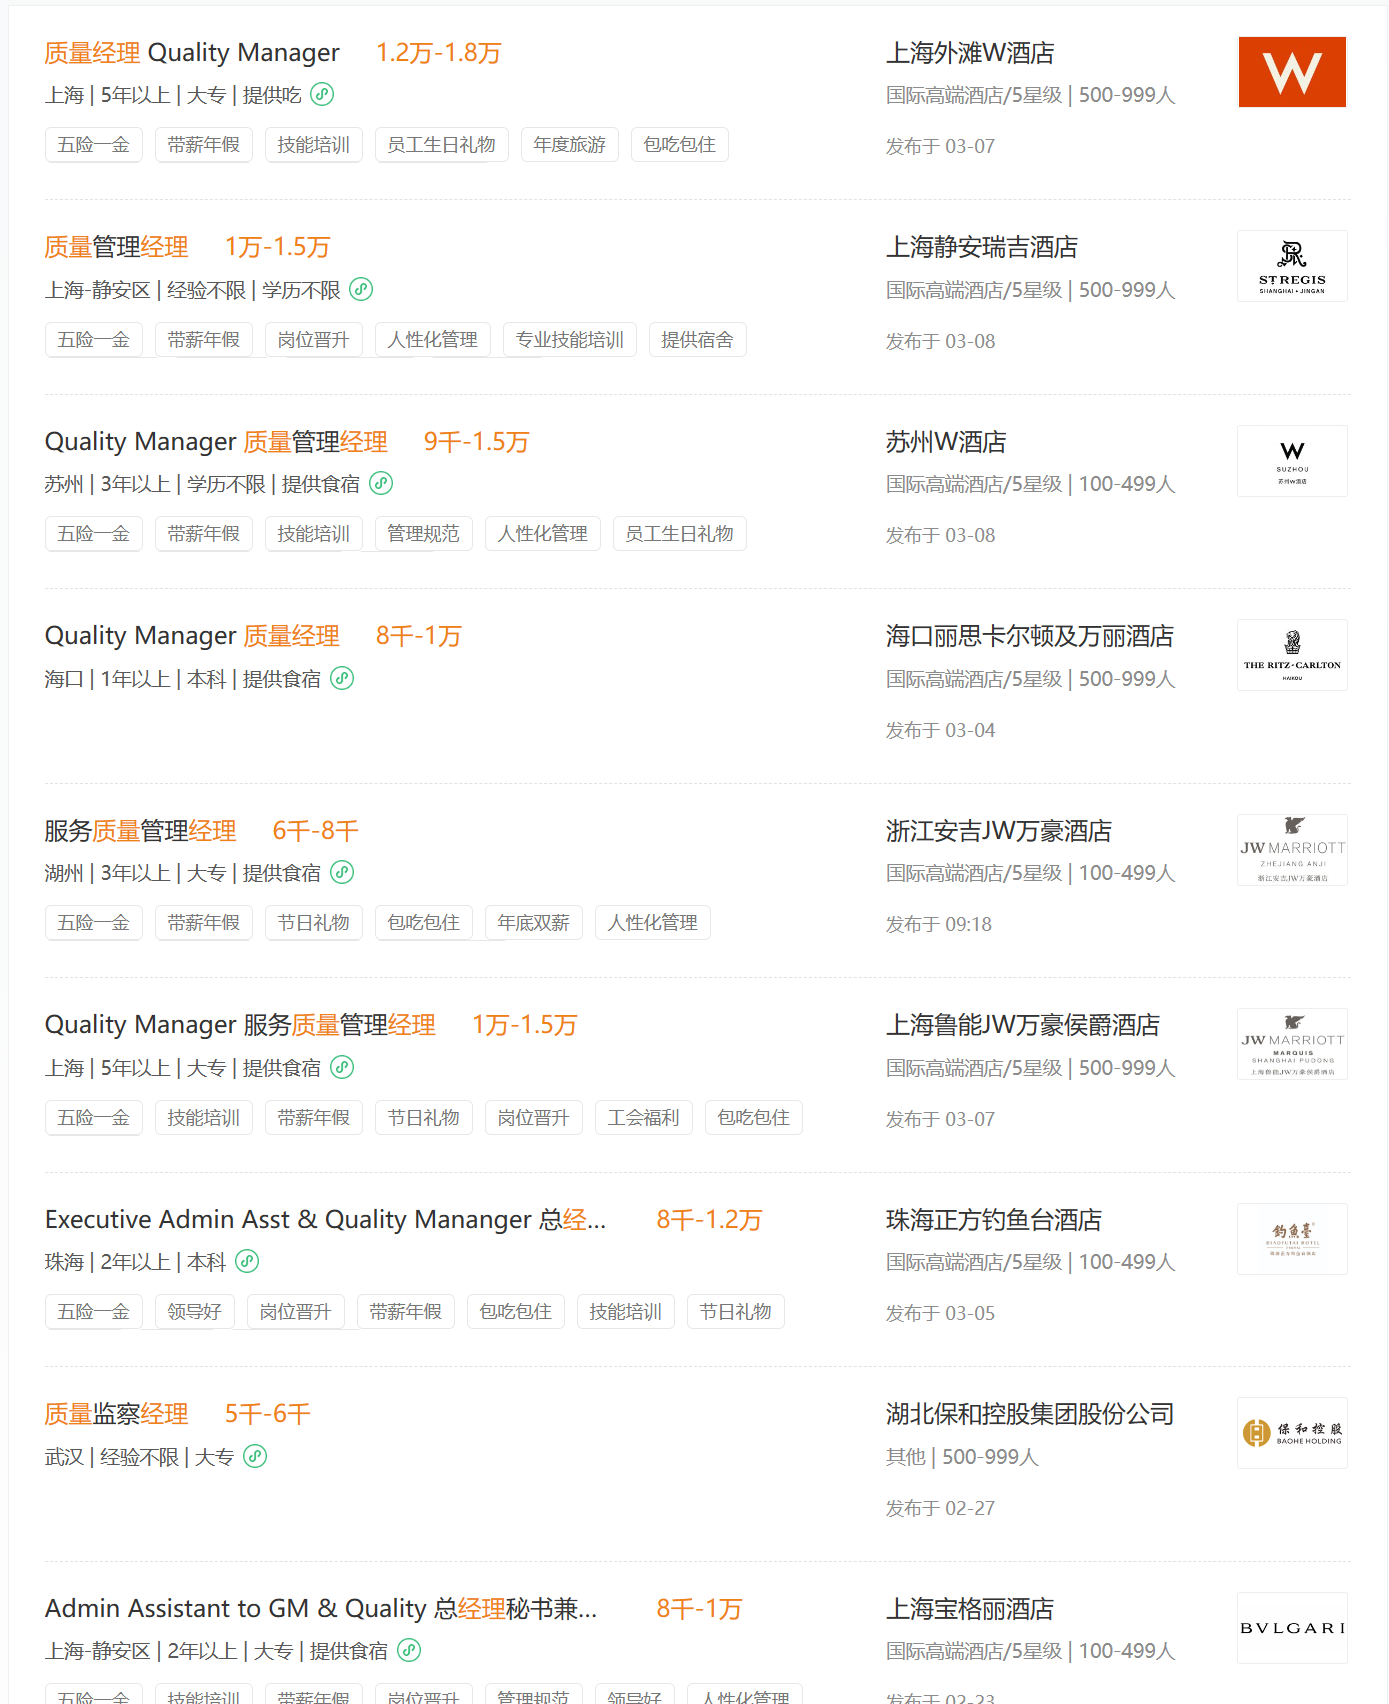The width and height of the screenshot is (1389, 1704).
Task: Click green link icon in 海口 job listing
Action: pos(342,678)
